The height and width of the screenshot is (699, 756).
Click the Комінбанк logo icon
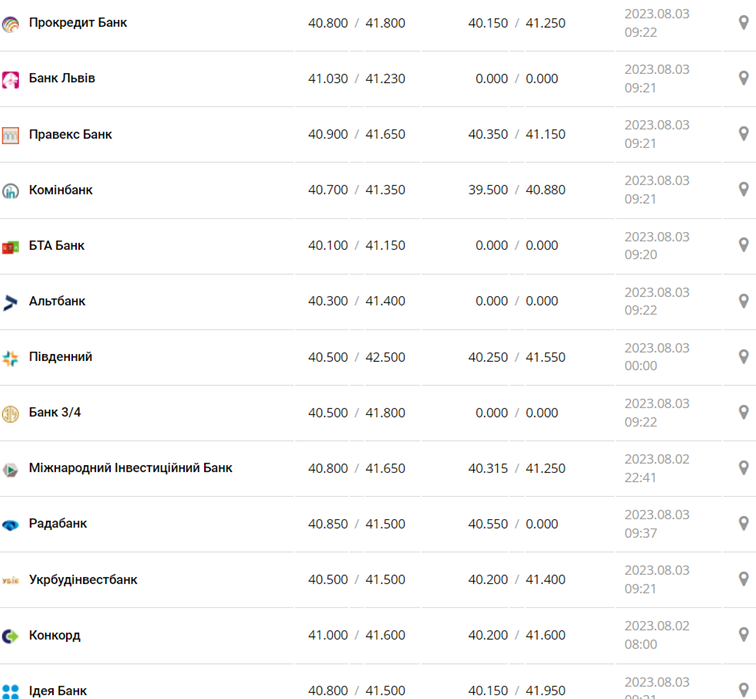tap(10, 191)
